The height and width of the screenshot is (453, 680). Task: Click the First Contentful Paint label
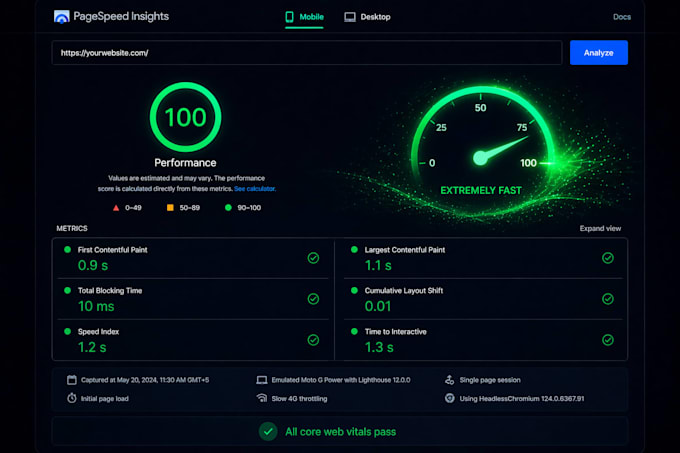[112, 250]
